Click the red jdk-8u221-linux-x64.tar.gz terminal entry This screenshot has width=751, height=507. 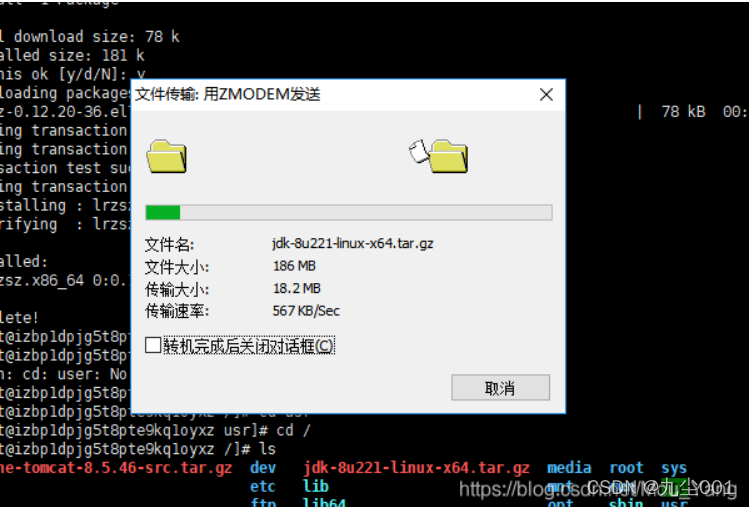tap(417, 468)
